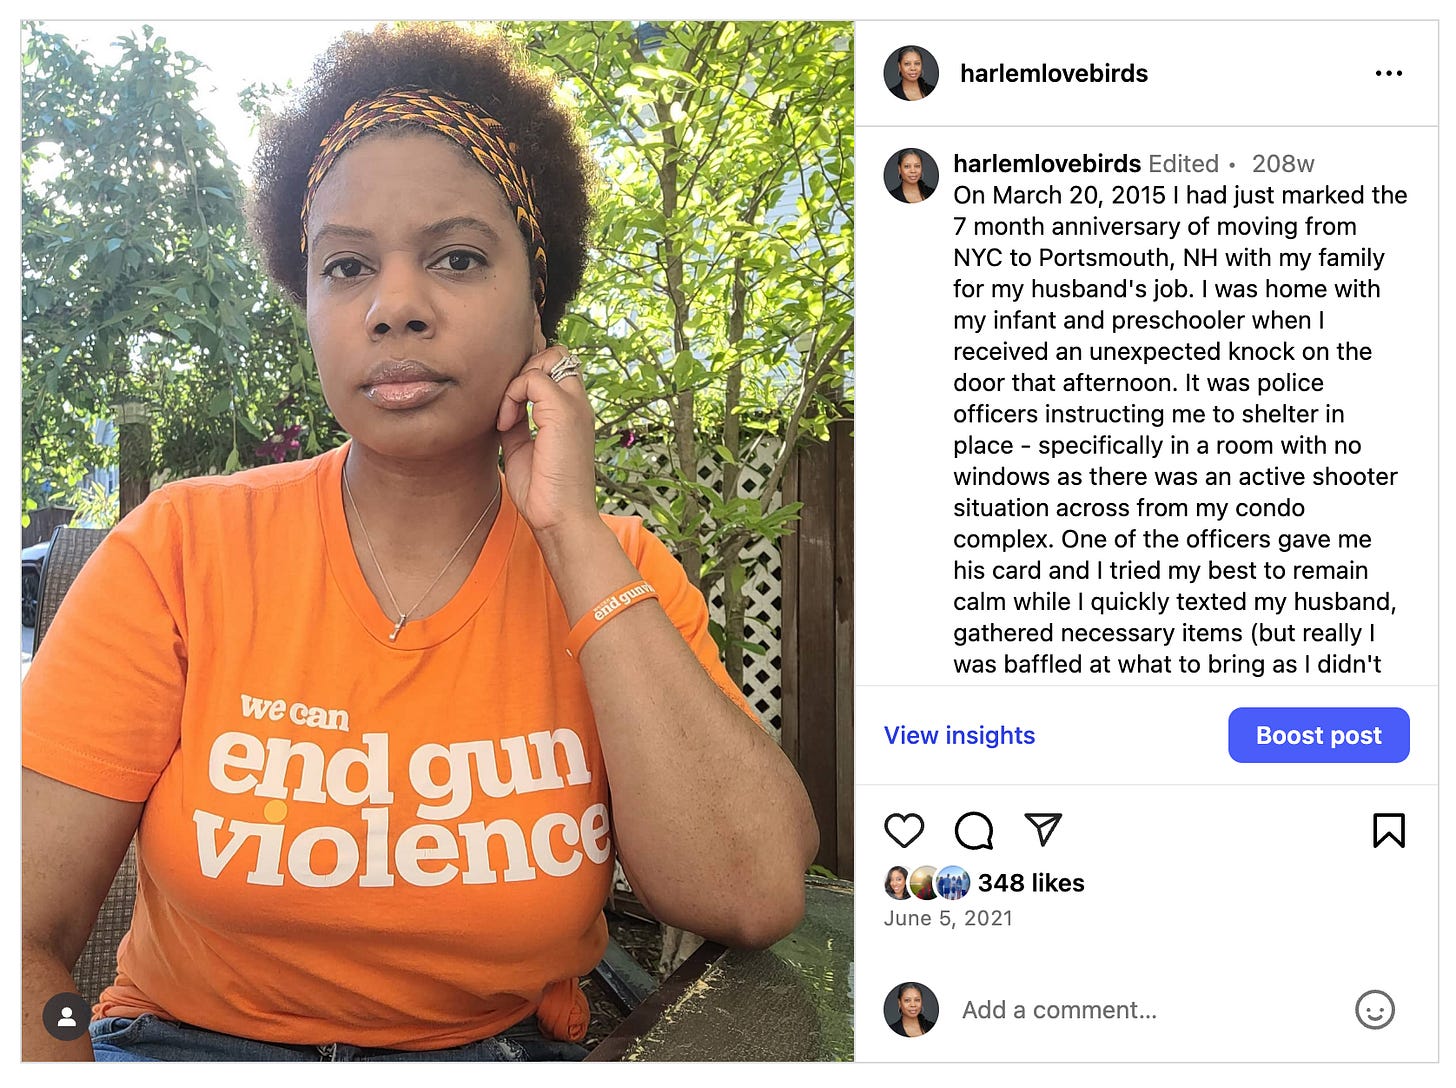This screenshot has height=1088, width=1456.
Task: Show tagged people icon on photo
Action: pos(67,1016)
